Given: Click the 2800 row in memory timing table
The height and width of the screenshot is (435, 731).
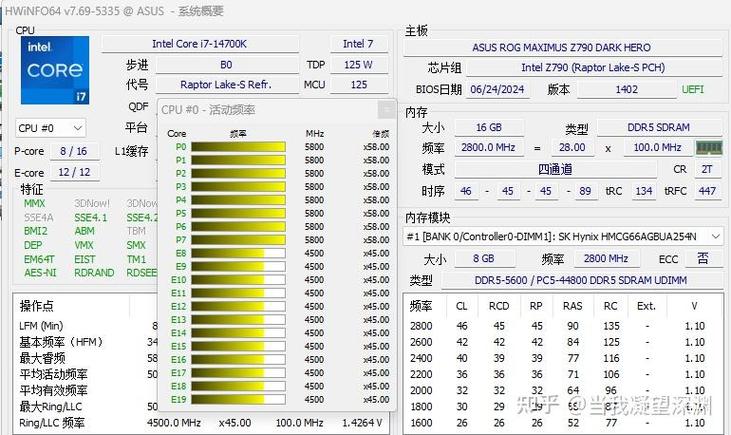Looking at the screenshot, I should 562,326.
